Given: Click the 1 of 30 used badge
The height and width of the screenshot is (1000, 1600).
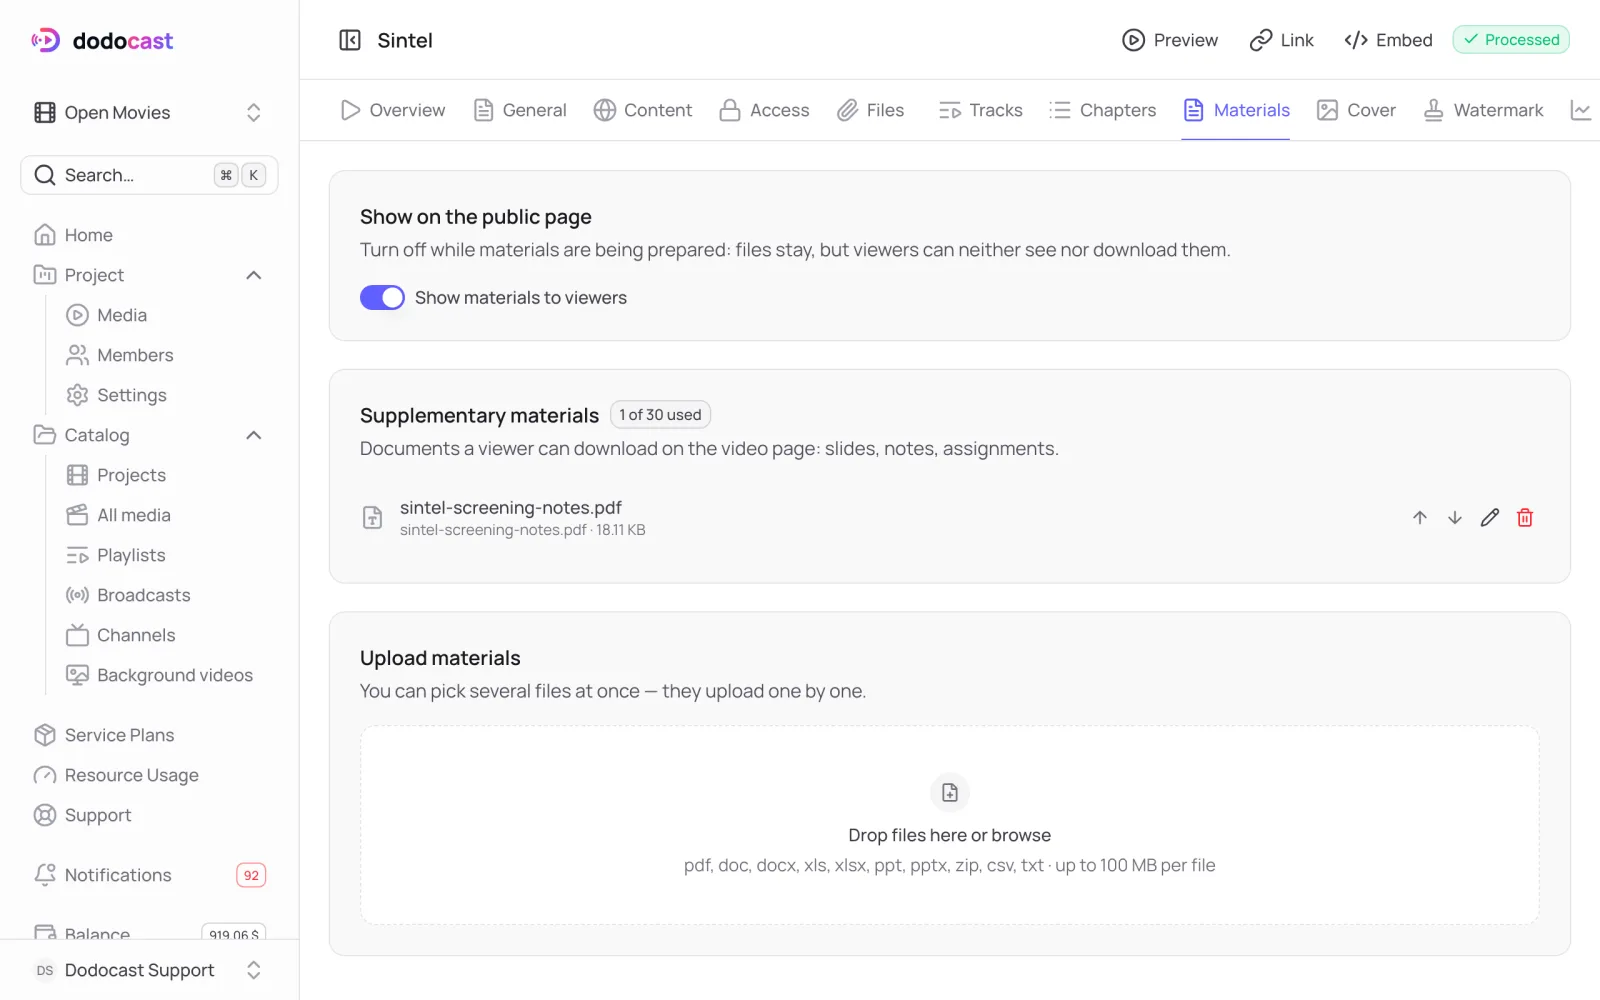Looking at the screenshot, I should coord(660,415).
